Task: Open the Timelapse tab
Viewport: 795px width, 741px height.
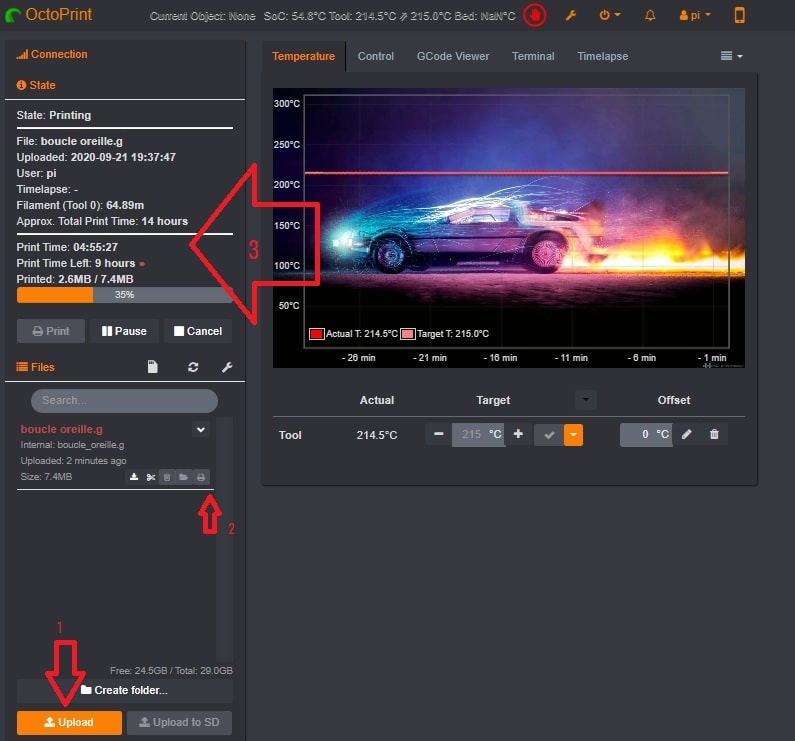Action: coord(602,56)
